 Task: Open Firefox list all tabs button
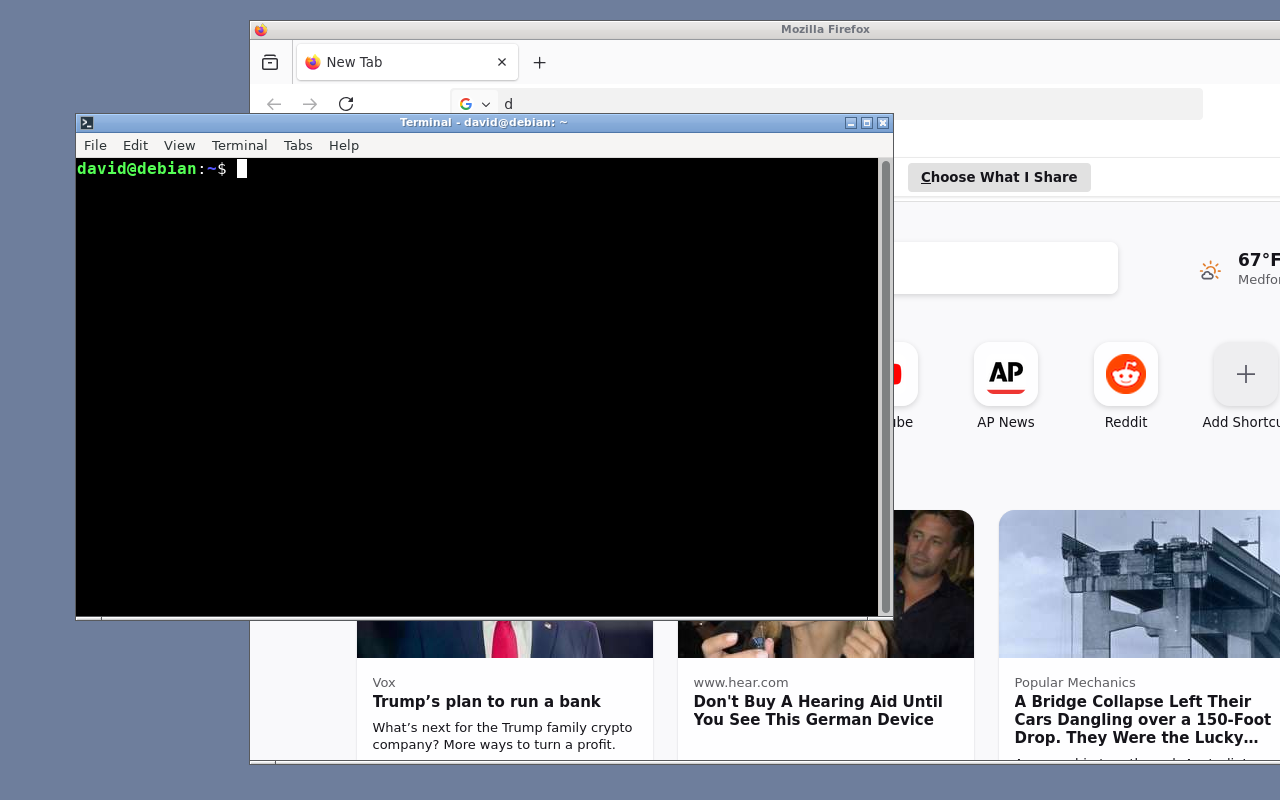click(270, 62)
